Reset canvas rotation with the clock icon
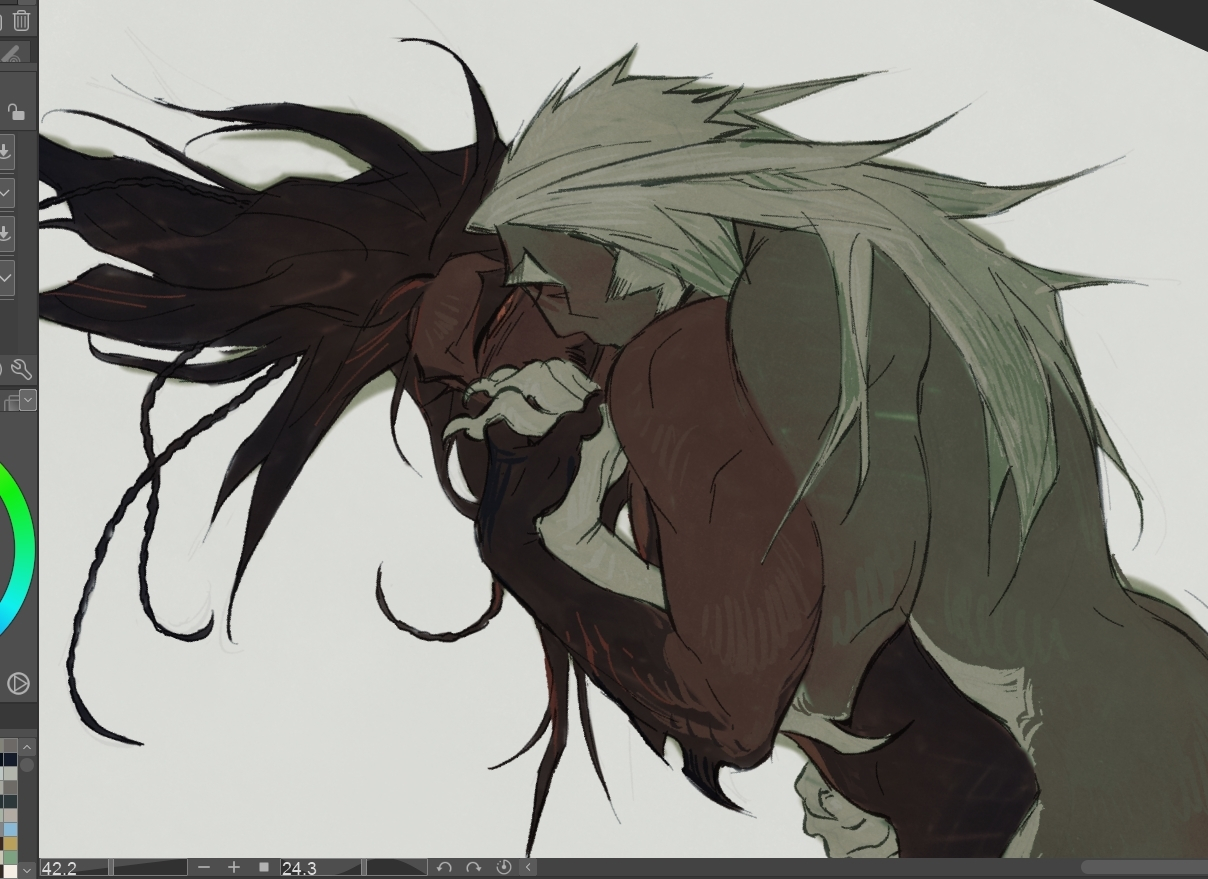The width and height of the screenshot is (1208, 879). (504, 867)
